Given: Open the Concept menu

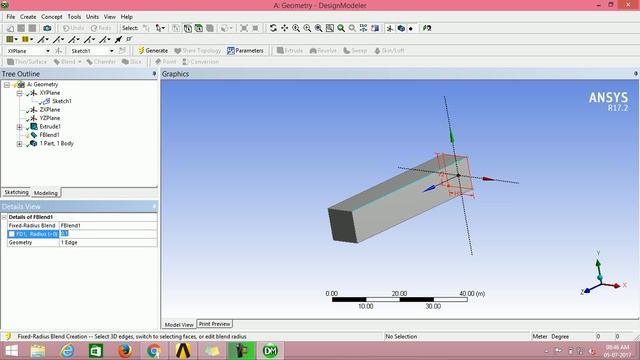Looking at the screenshot, I should click(52, 17).
